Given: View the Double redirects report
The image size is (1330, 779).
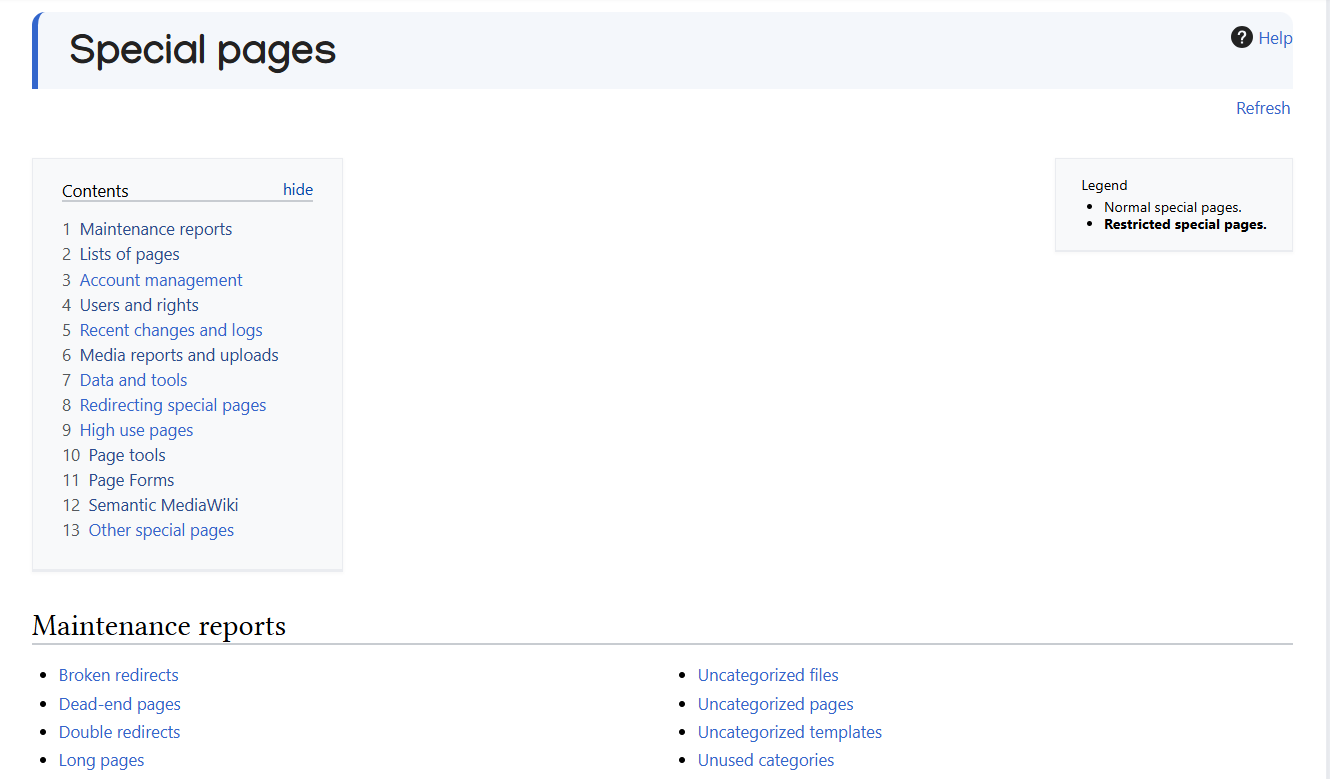Looking at the screenshot, I should pos(120,732).
